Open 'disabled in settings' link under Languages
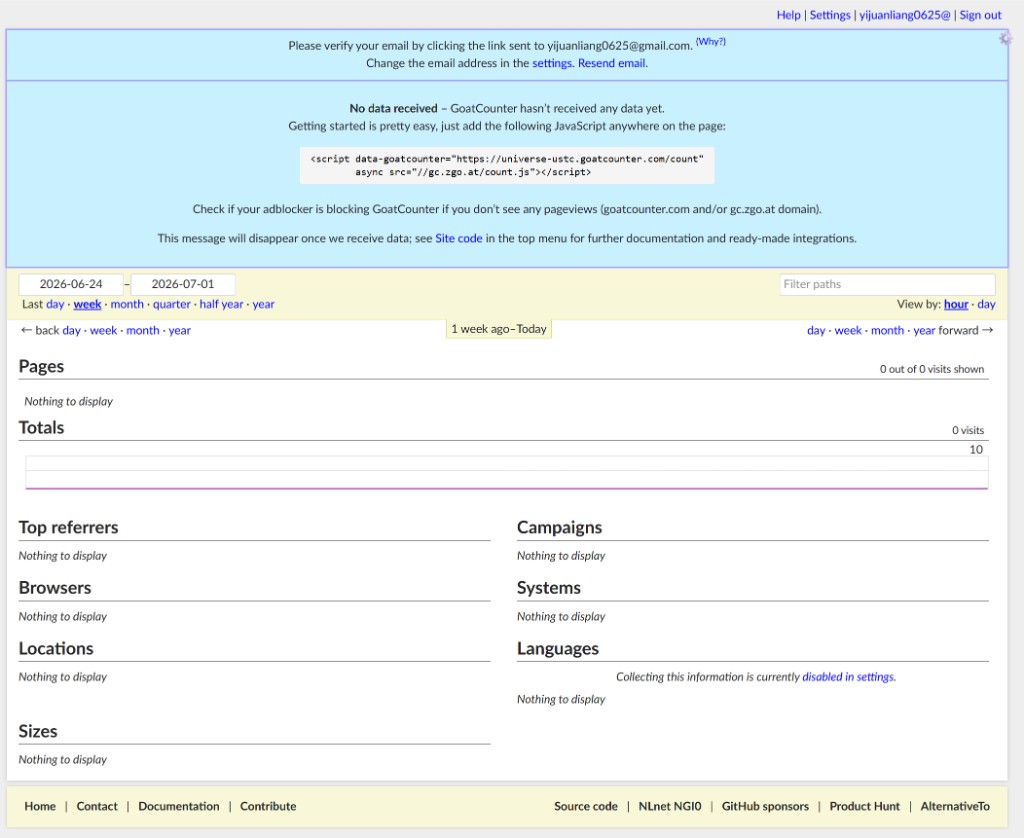Viewport: 1024px width, 838px height. click(x=849, y=677)
